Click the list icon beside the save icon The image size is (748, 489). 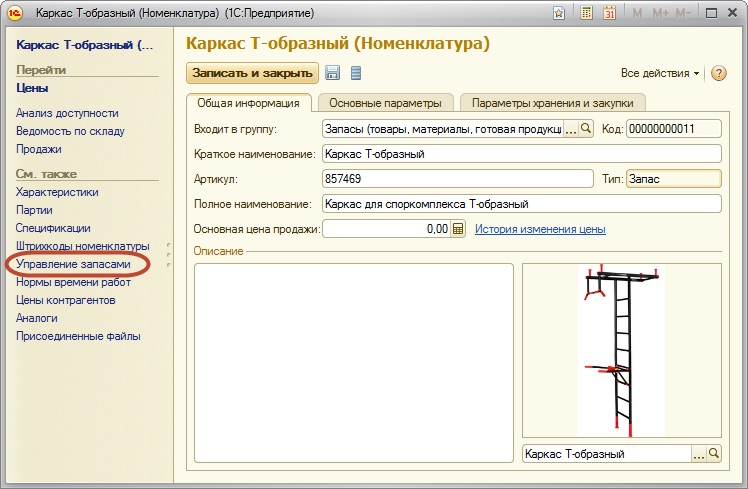pyautogui.click(x=356, y=73)
